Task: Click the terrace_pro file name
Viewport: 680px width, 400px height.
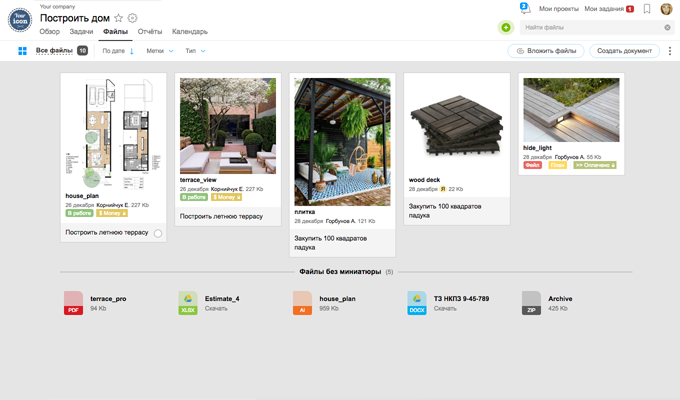Action: click(108, 298)
